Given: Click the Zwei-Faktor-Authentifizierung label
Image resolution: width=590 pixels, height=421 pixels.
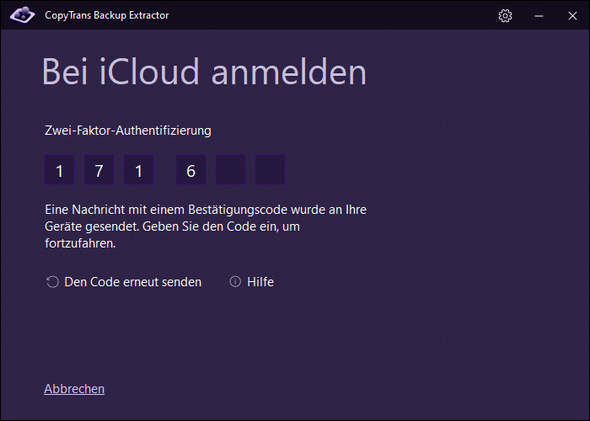Looking at the screenshot, I should [128, 131].
